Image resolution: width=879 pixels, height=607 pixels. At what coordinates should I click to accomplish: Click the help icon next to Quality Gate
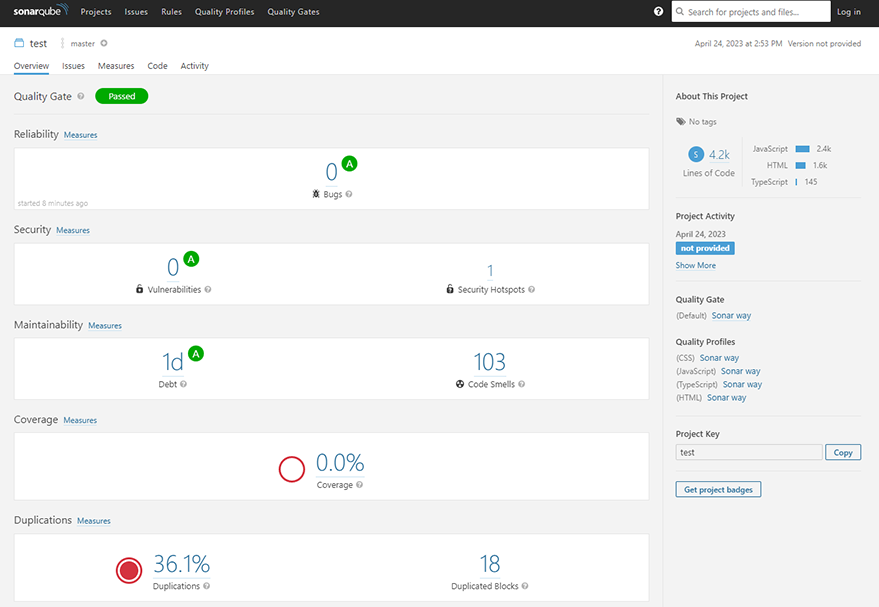click(81, 96)
